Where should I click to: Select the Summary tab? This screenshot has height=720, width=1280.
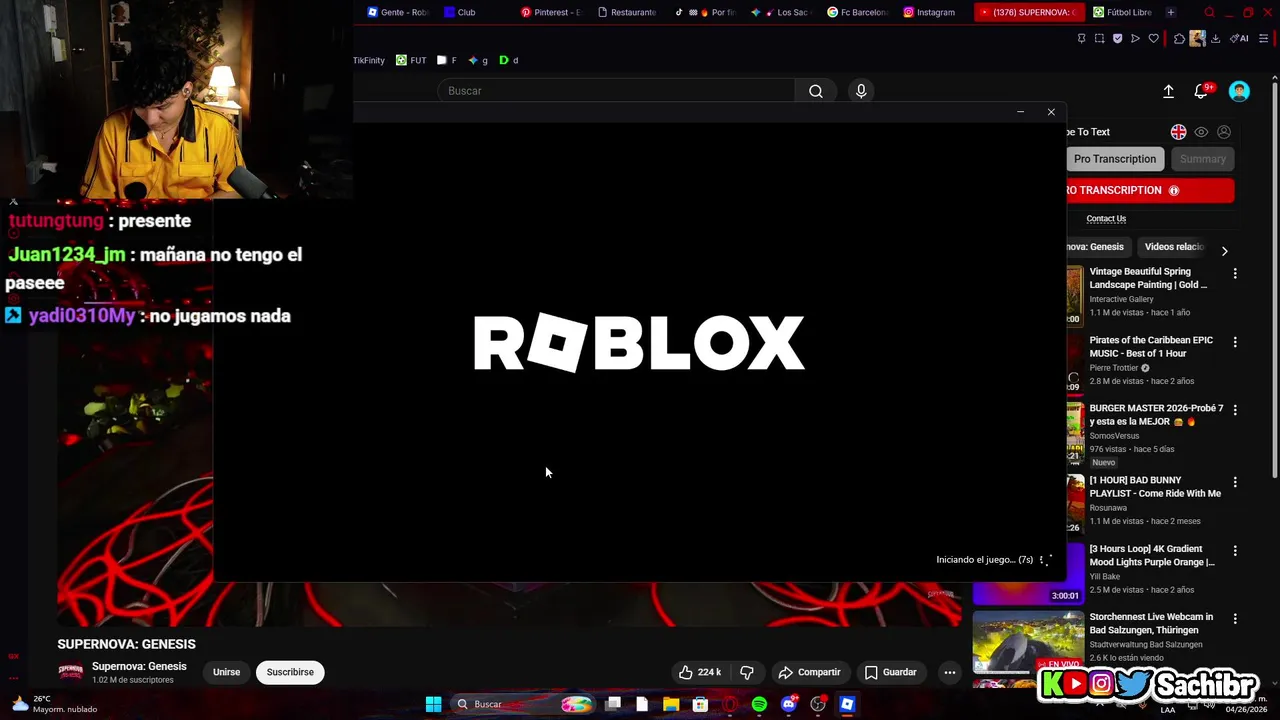[1202, 159]
